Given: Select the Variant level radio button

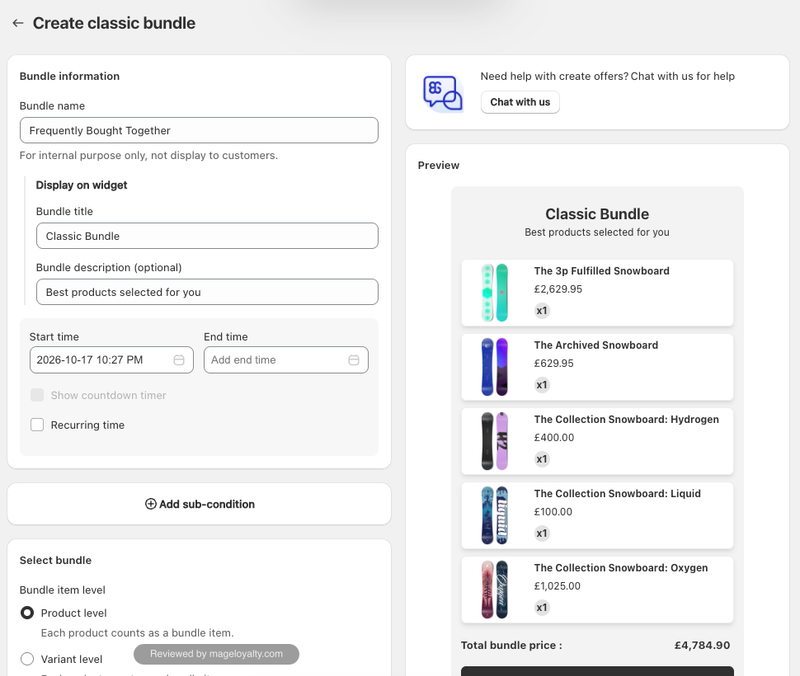Looking at the screenshot, I should 27,659.
